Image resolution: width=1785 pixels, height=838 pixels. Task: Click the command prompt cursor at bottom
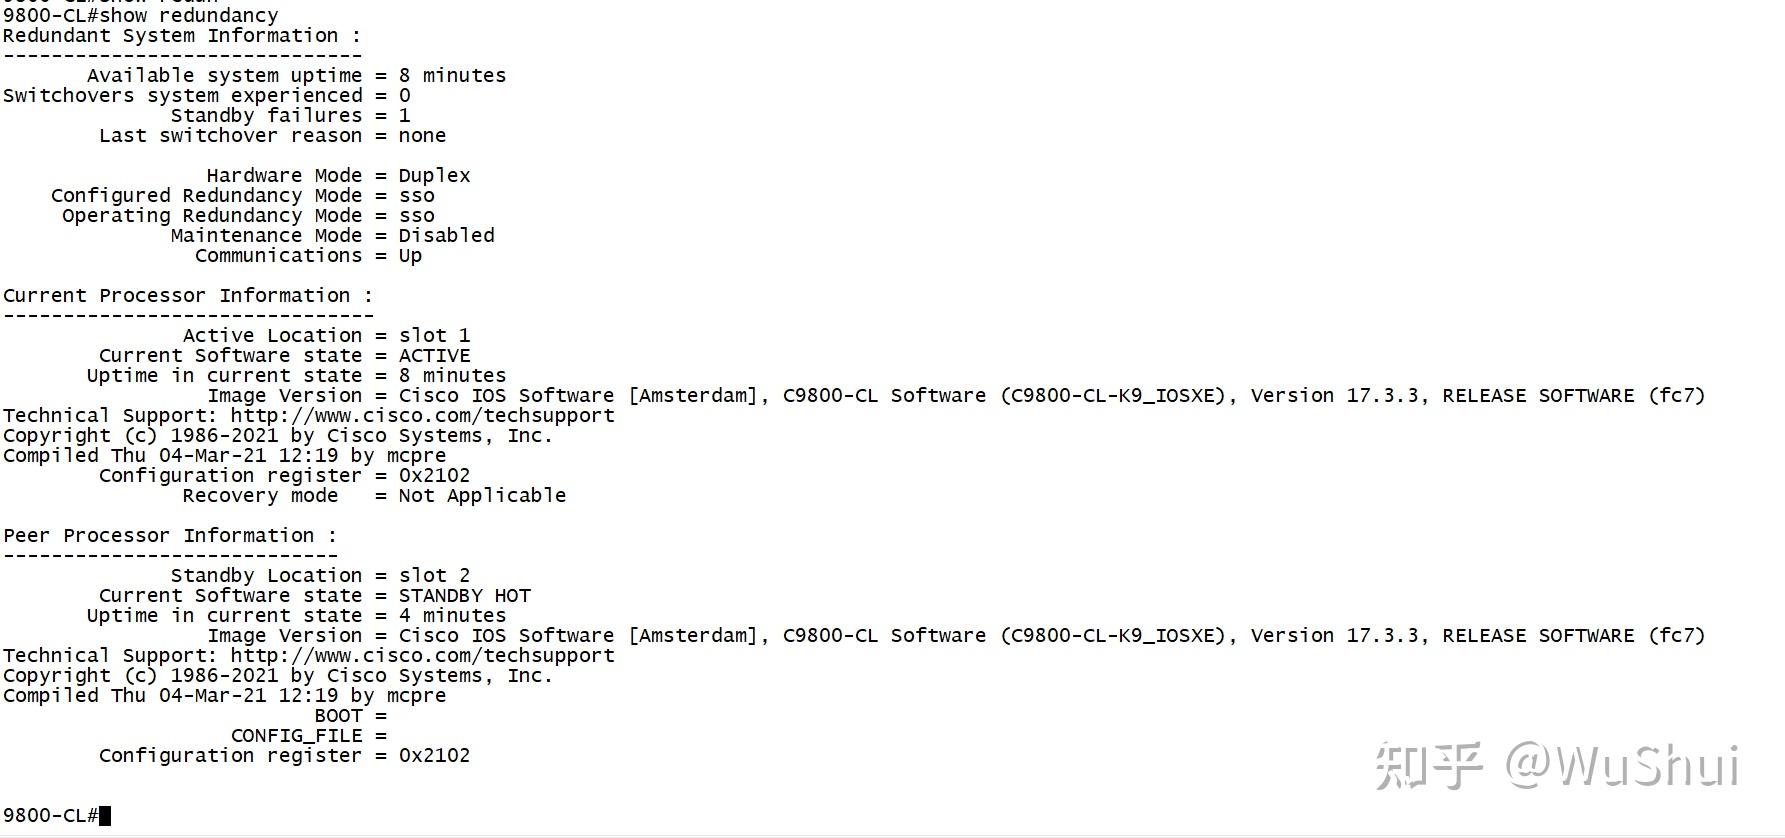[105, 816]
